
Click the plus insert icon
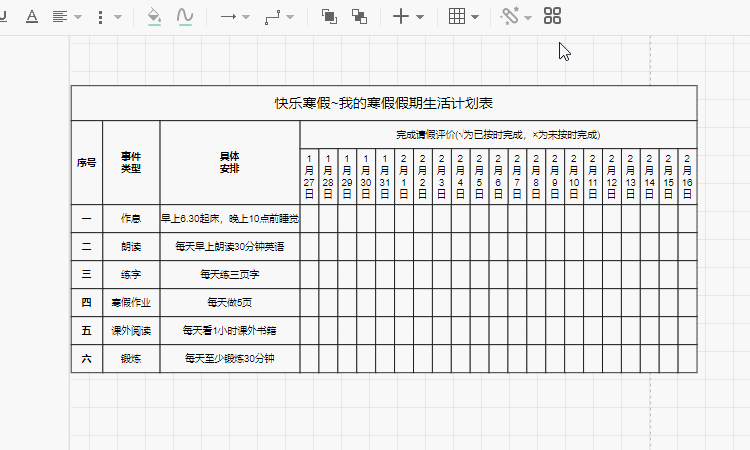point(401,17)
